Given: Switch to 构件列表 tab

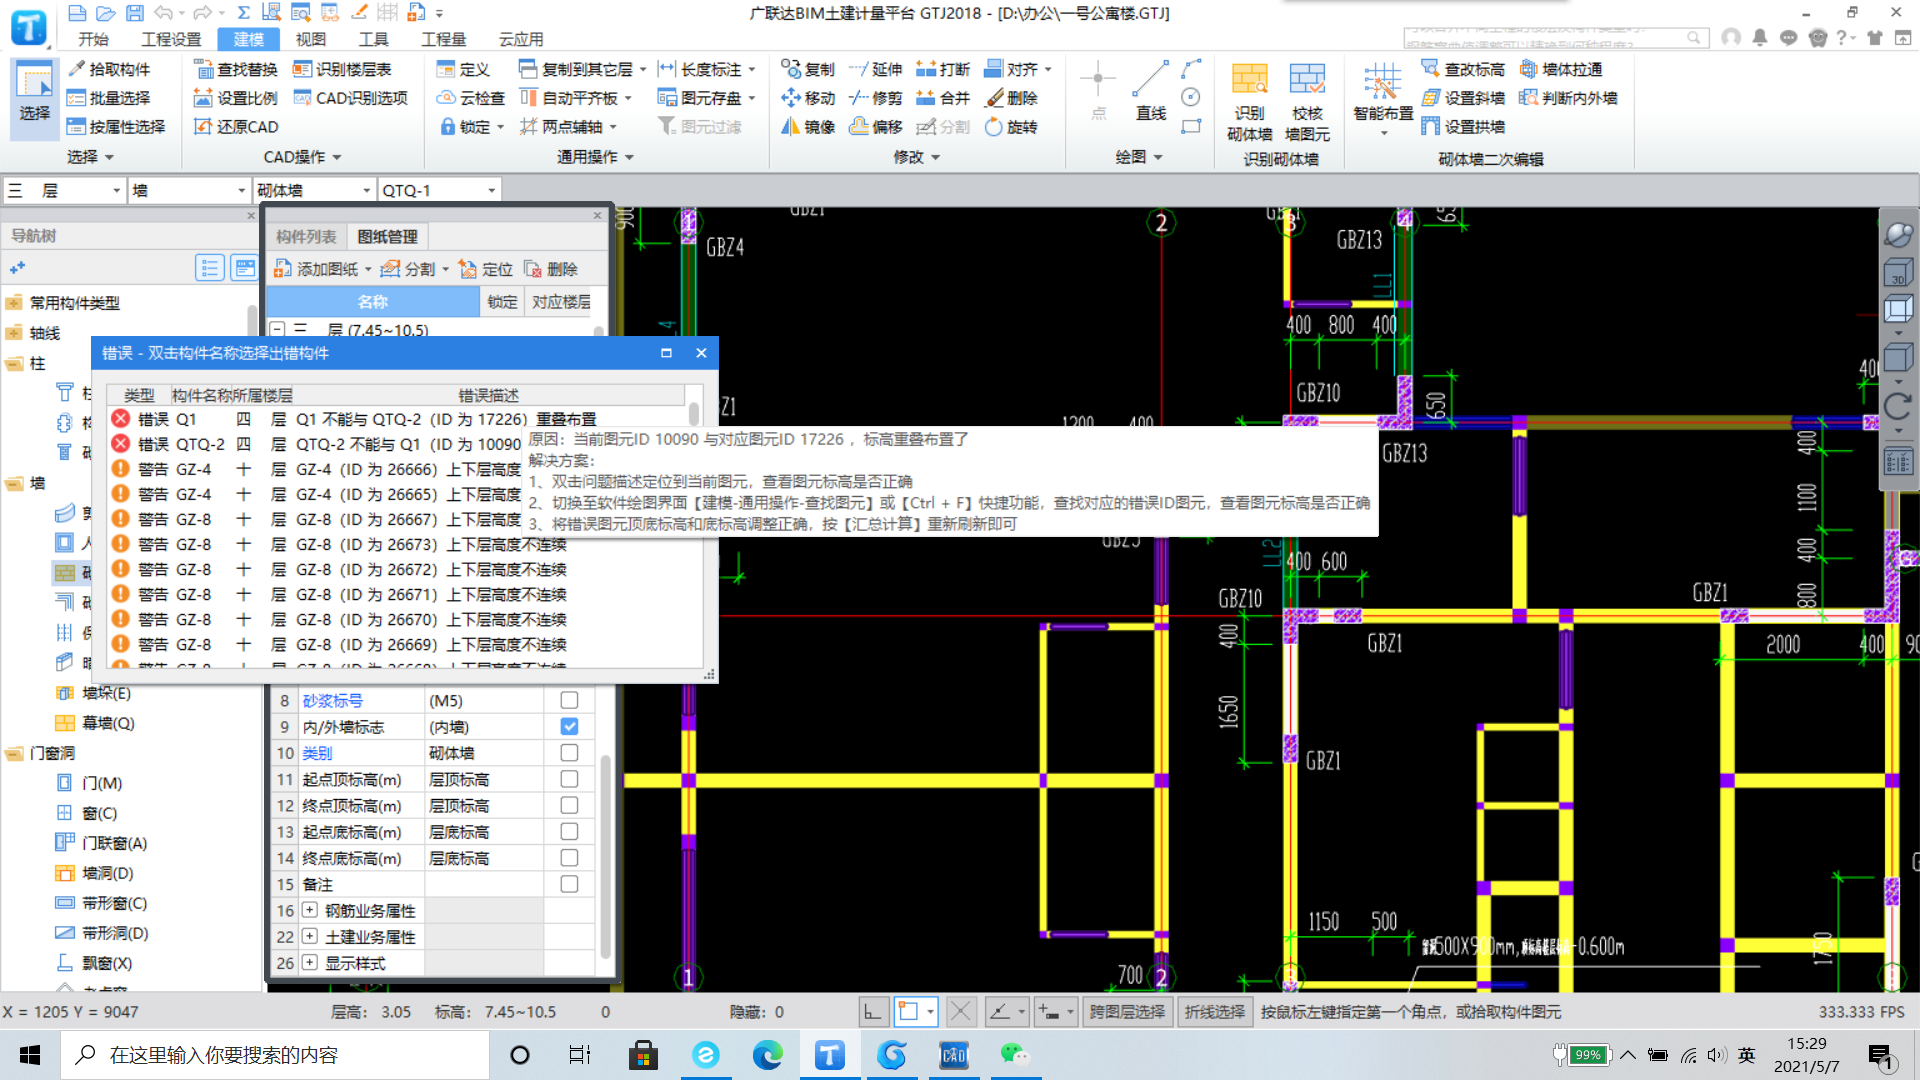Looking at the screenshot, I should pyautogui.click(x=306, y=237).
